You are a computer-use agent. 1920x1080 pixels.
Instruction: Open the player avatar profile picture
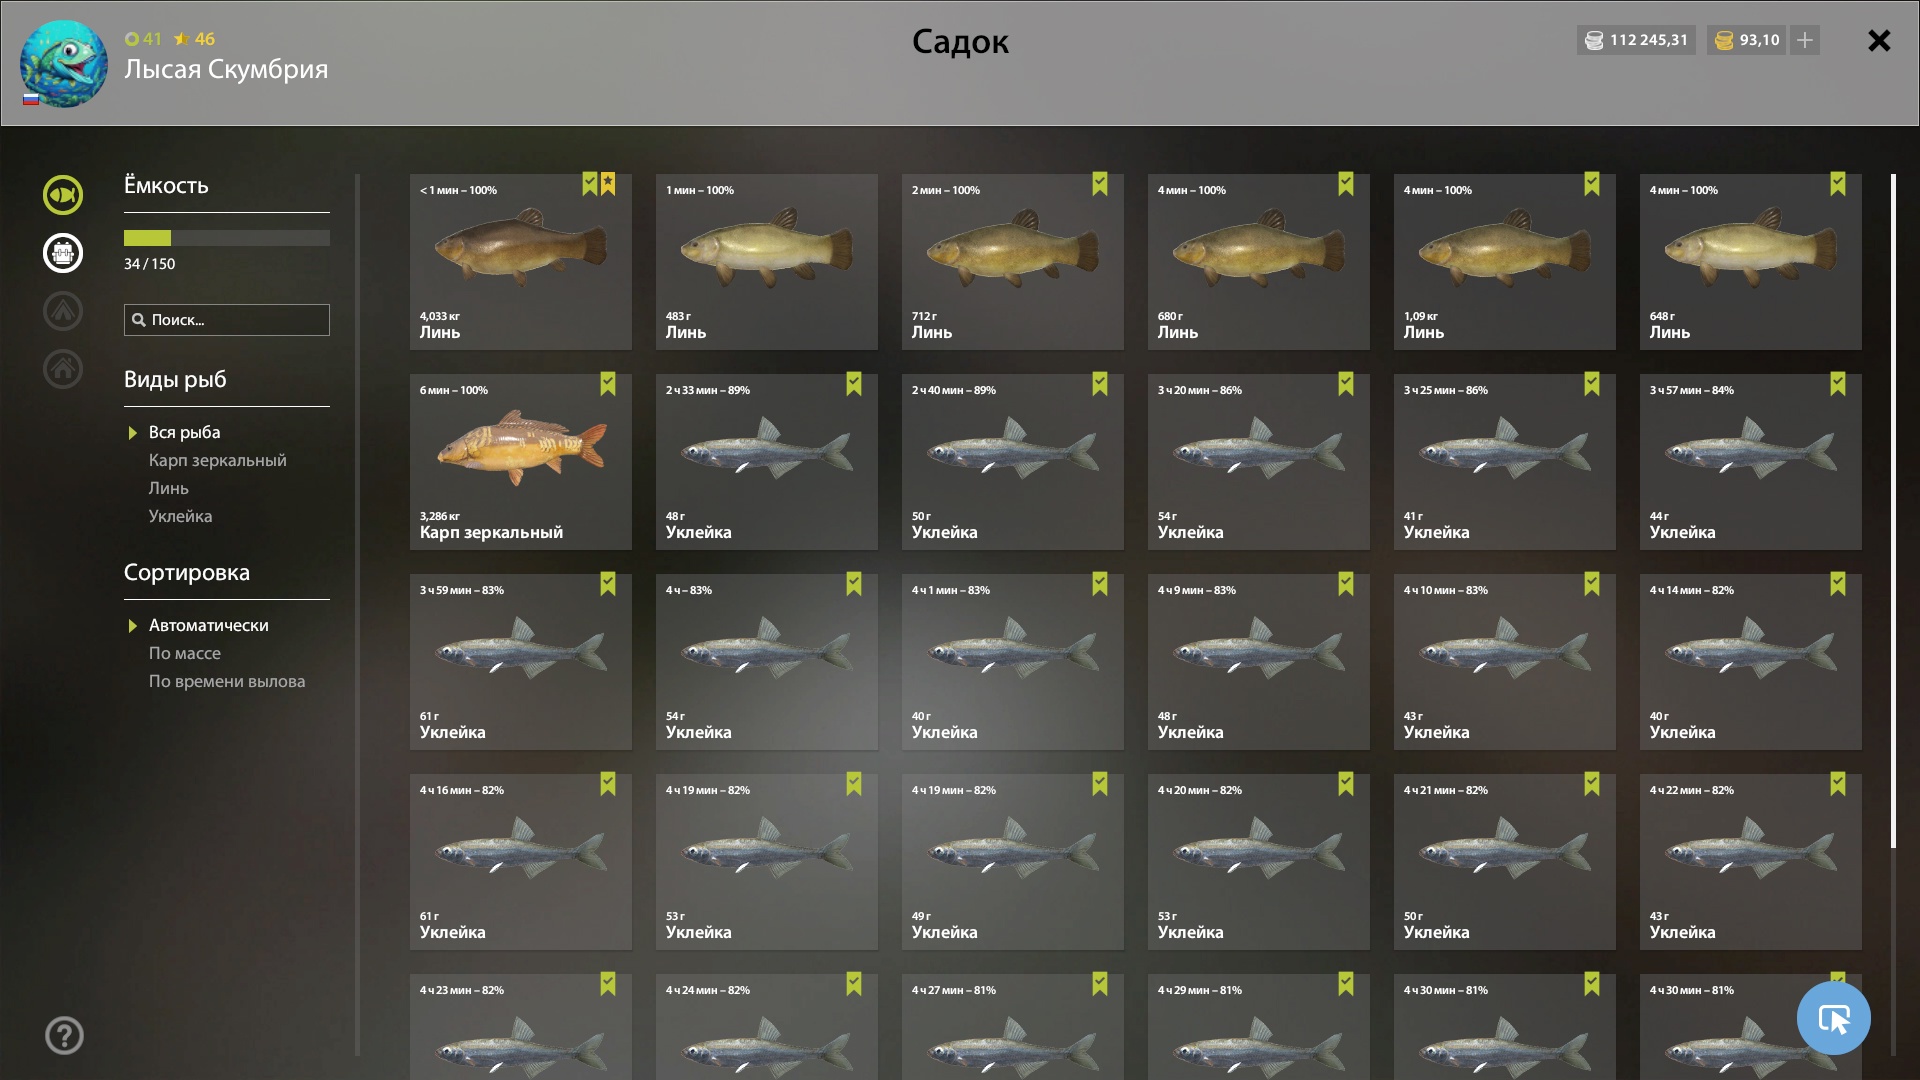tap(64, 64)
